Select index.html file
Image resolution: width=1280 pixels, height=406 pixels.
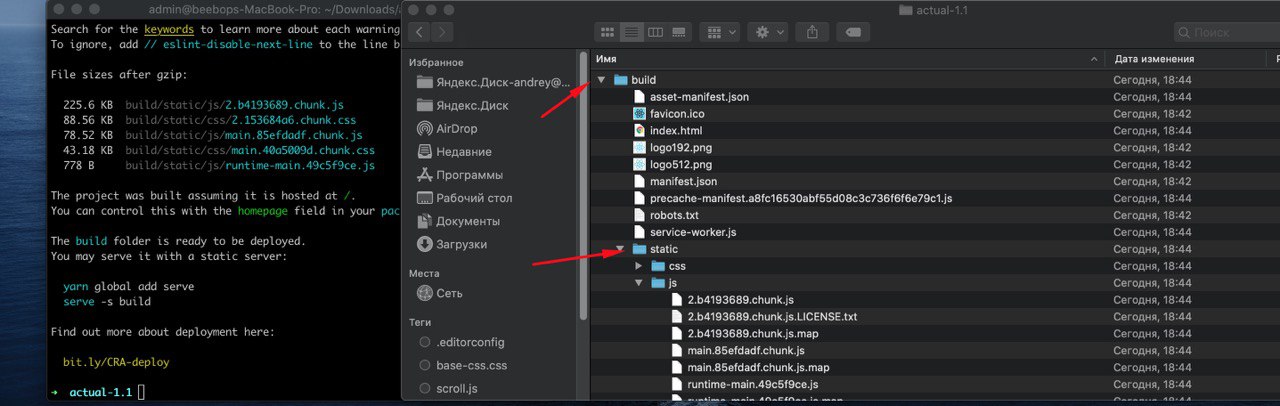(x=676, y=131)
